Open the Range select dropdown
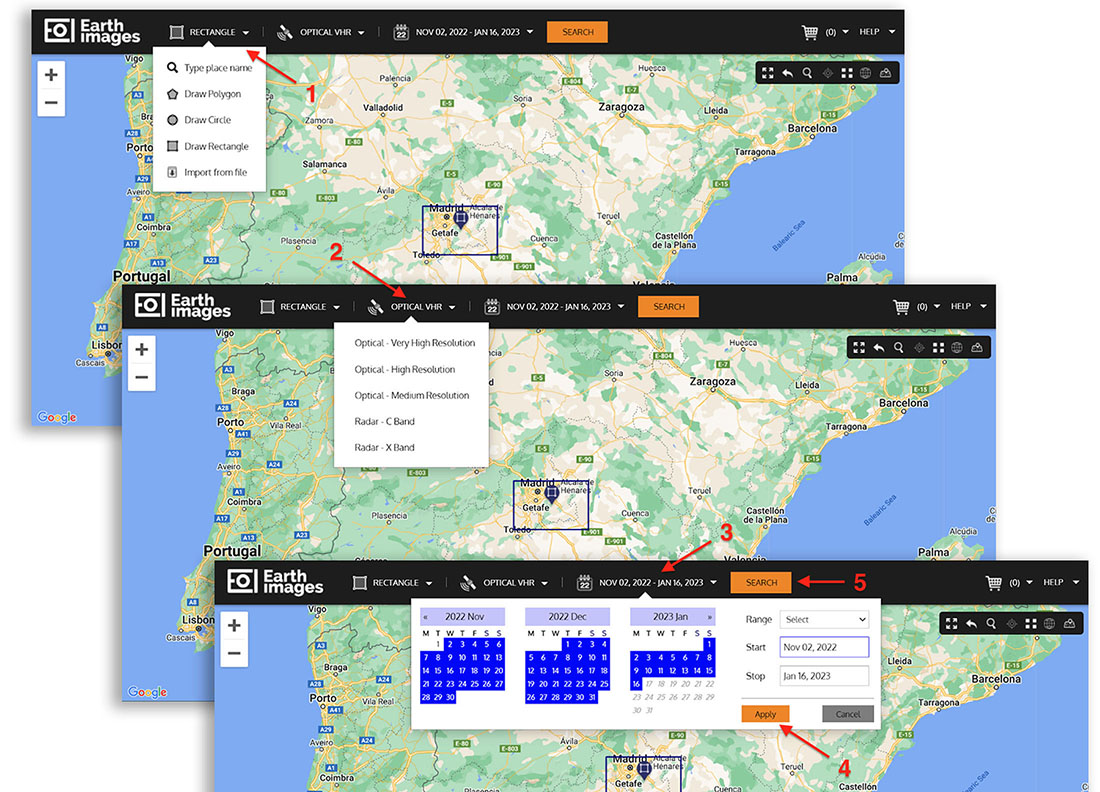Screen dimensions: 1100x792 pos(825,620)
